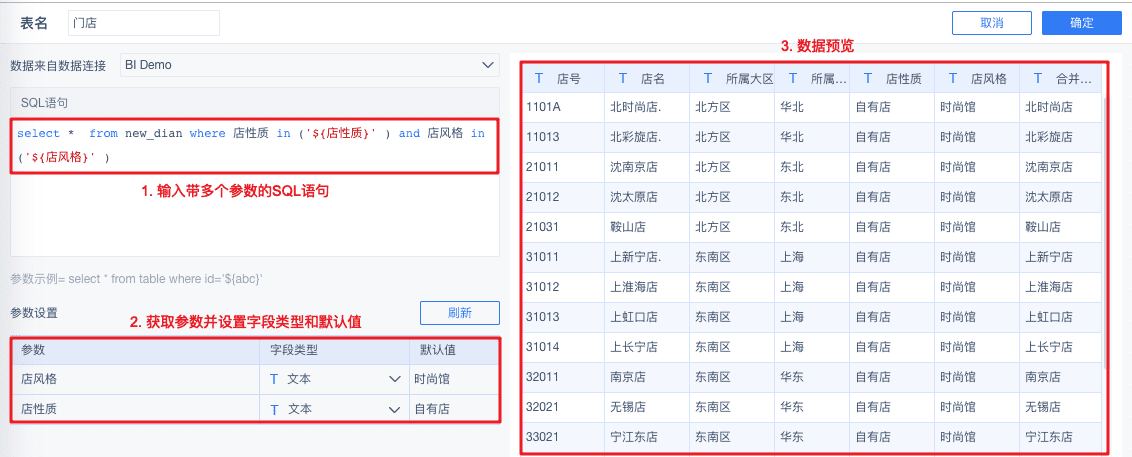Click 无锡店 in the 店名 column
Viewport: 1132px width, 457px height.
pos(647,406)
